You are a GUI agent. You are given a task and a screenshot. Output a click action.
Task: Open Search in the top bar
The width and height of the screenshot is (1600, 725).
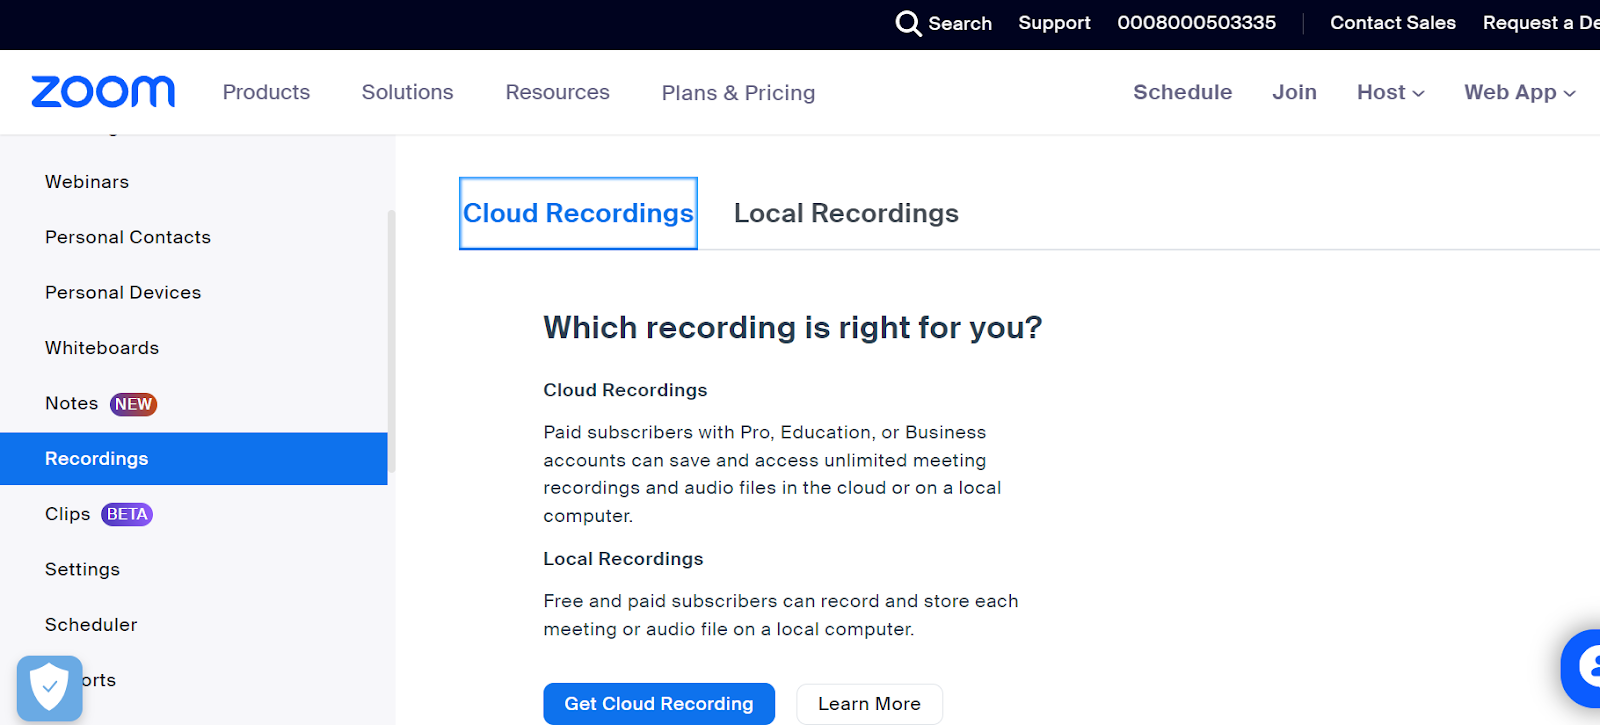(943, 23)
